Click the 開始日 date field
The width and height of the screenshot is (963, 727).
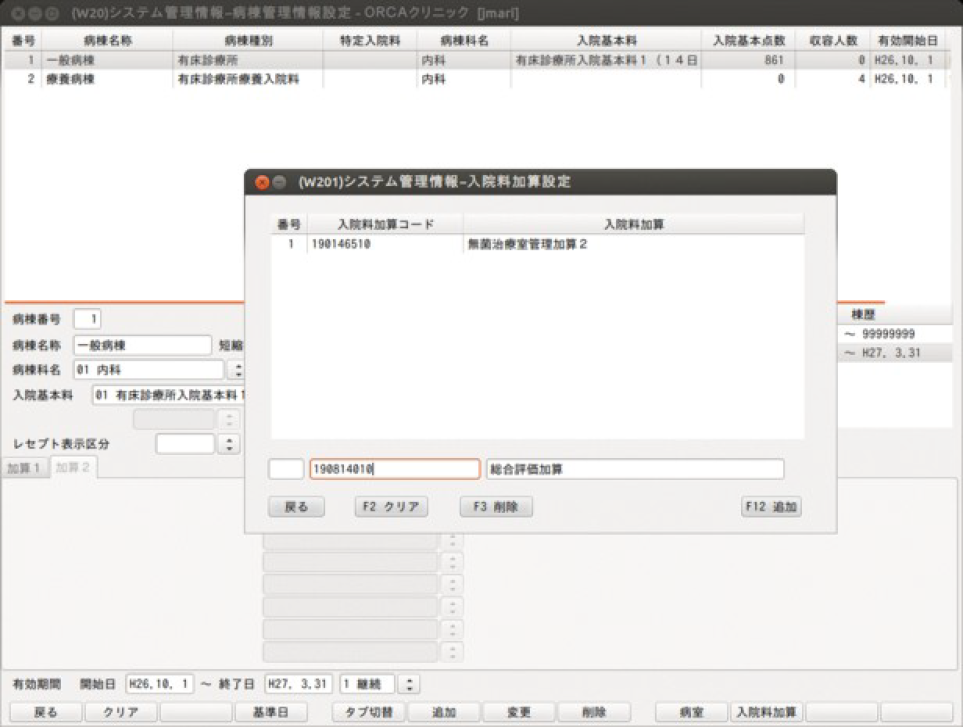(x=159, y=685)
